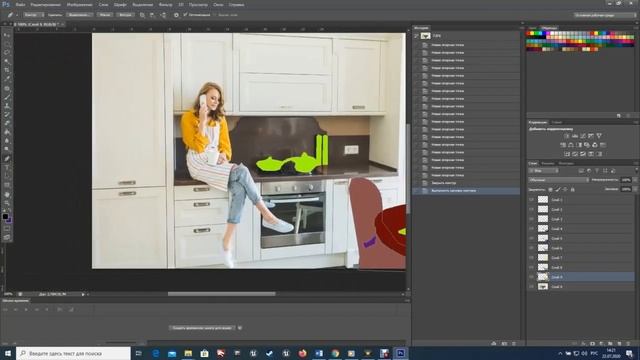Select the Eraser tool
This screenshot has width=640, height=360.
coord(7,123)
